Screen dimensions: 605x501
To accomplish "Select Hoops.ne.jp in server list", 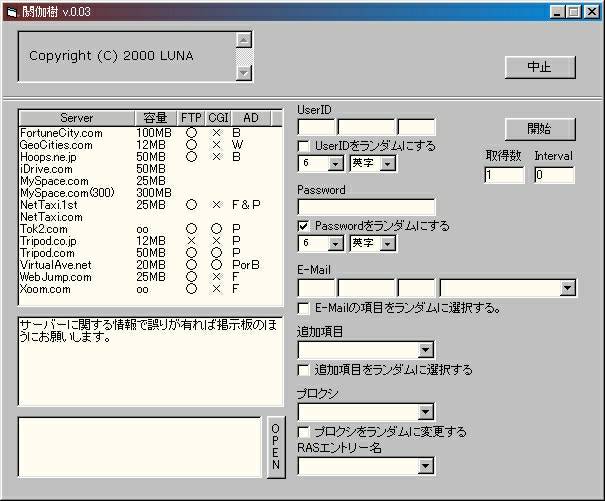I will pos(150,157).
